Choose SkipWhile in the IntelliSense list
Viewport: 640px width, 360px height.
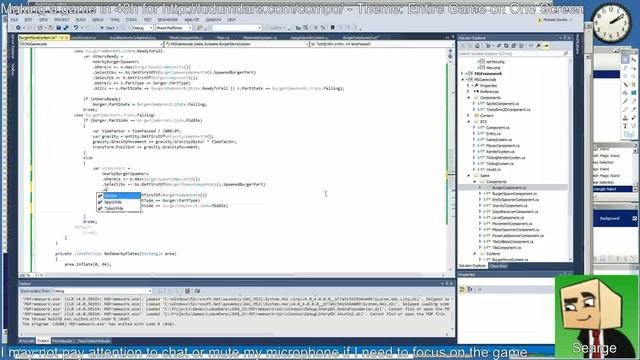click(118, 202)
